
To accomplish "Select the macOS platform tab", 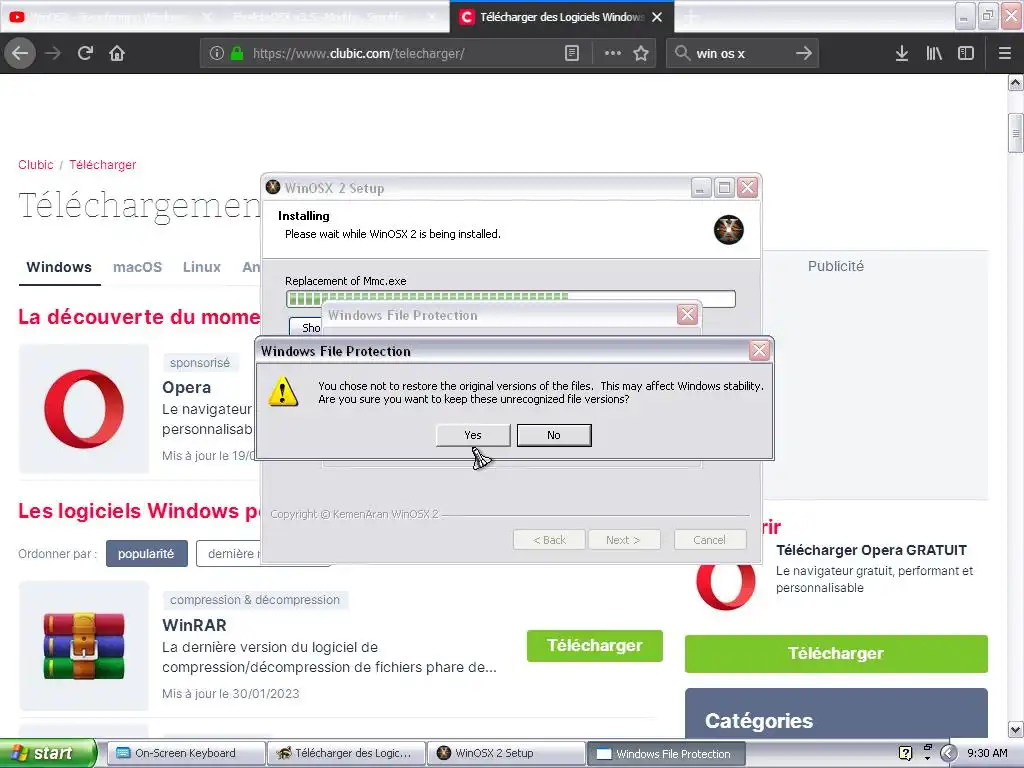I will coord(137,267).
